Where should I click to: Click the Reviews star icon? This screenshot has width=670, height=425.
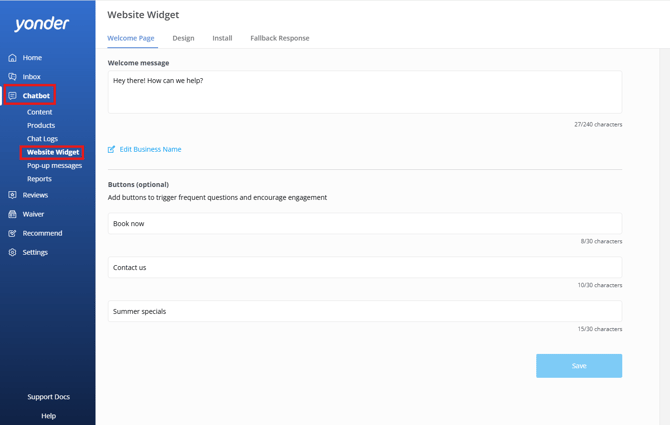[x=12, y=195]
